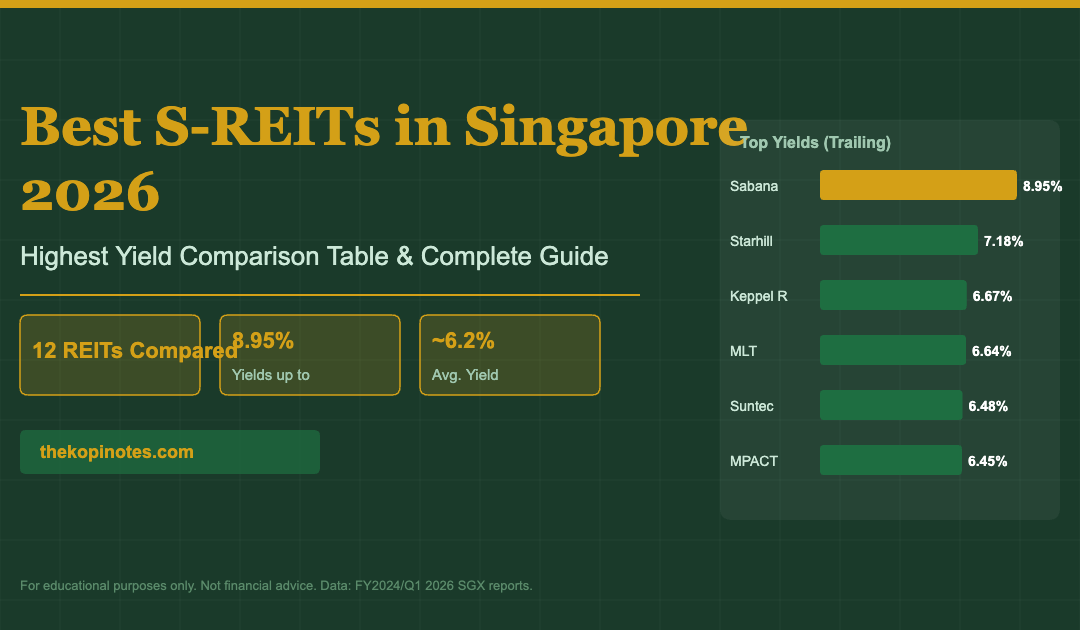Click the MPACT yield bar
Screen dimensions: 1080x630
pos(891,461)
